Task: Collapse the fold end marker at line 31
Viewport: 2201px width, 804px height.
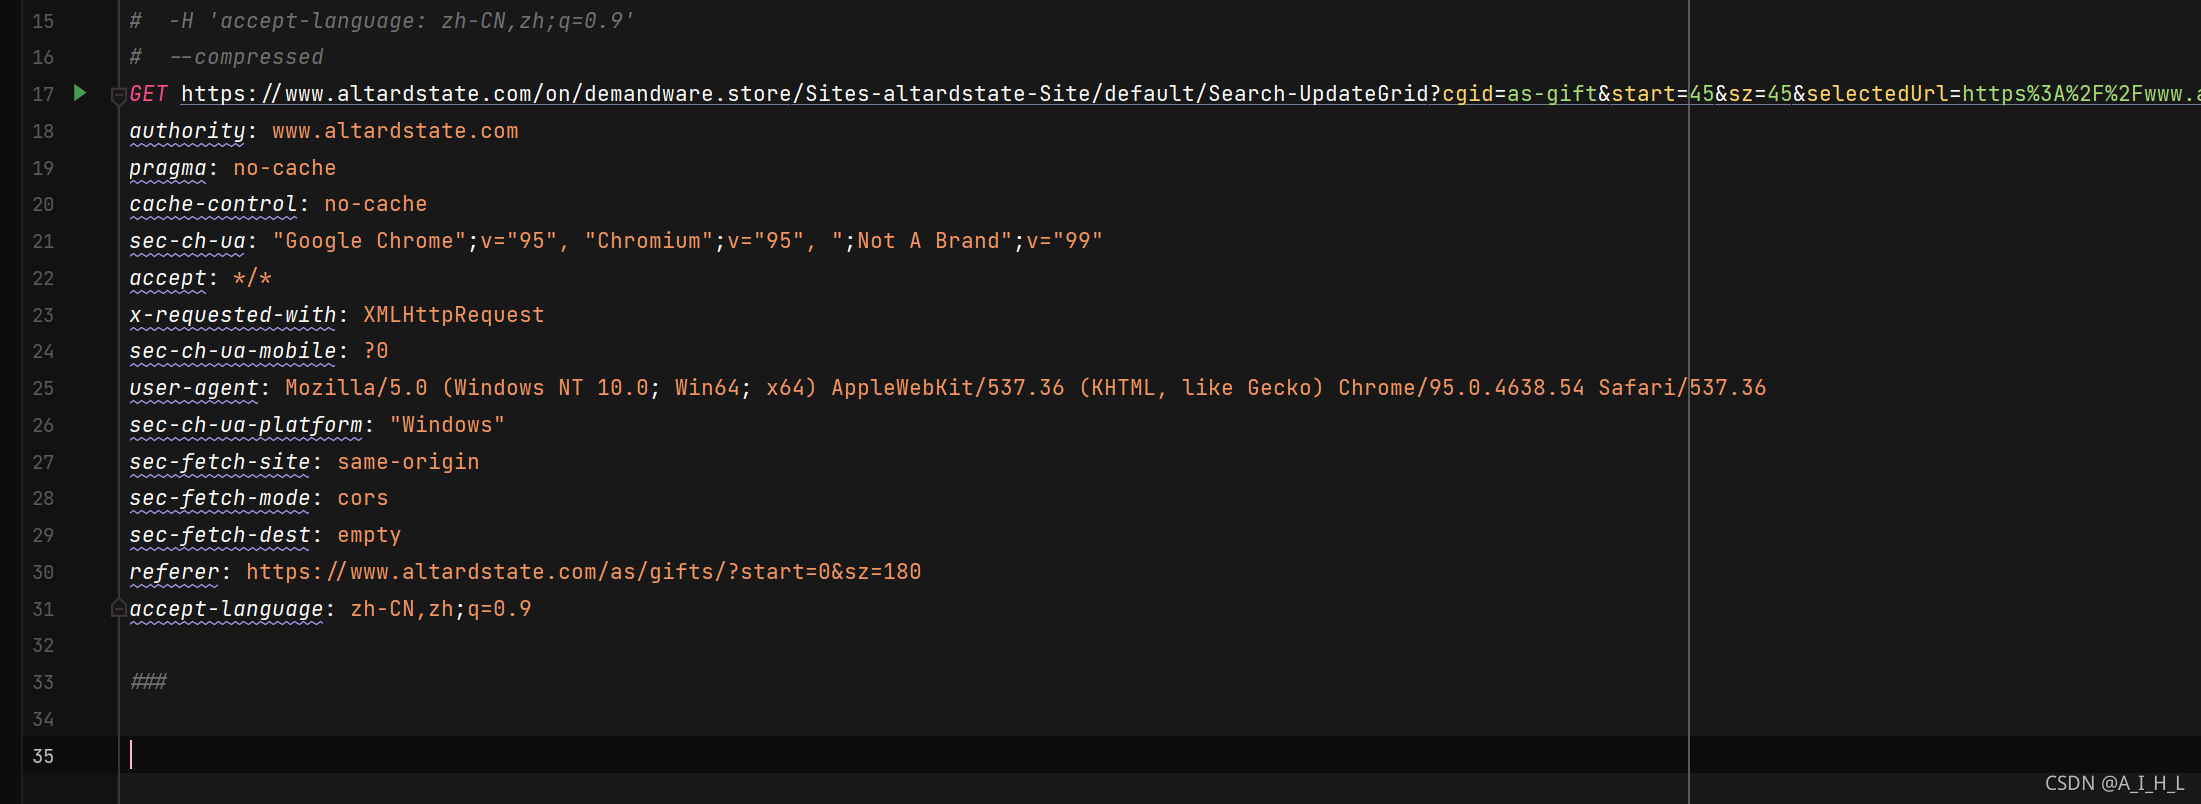Action: [118, 608]
